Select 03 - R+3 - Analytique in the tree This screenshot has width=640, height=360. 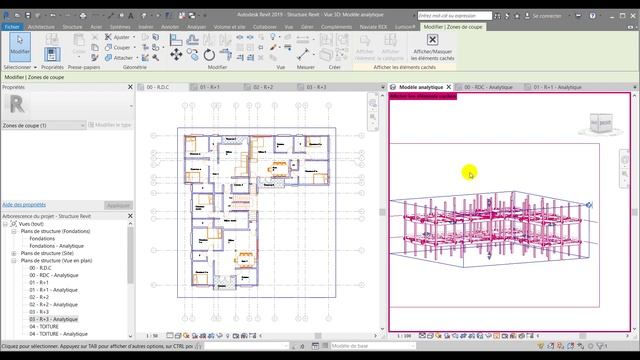(x=53, y=320)
